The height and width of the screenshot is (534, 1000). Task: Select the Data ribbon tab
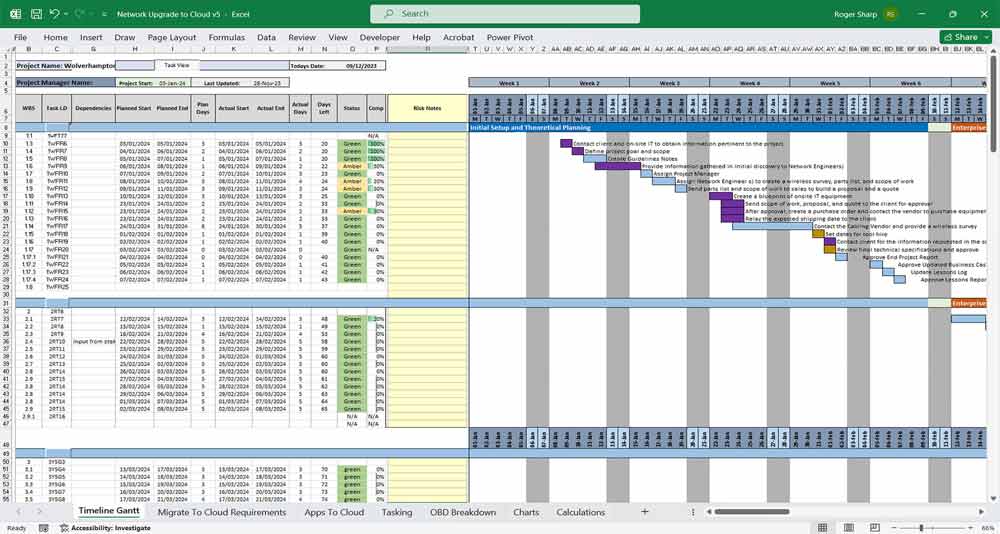[x=267, y=38]
